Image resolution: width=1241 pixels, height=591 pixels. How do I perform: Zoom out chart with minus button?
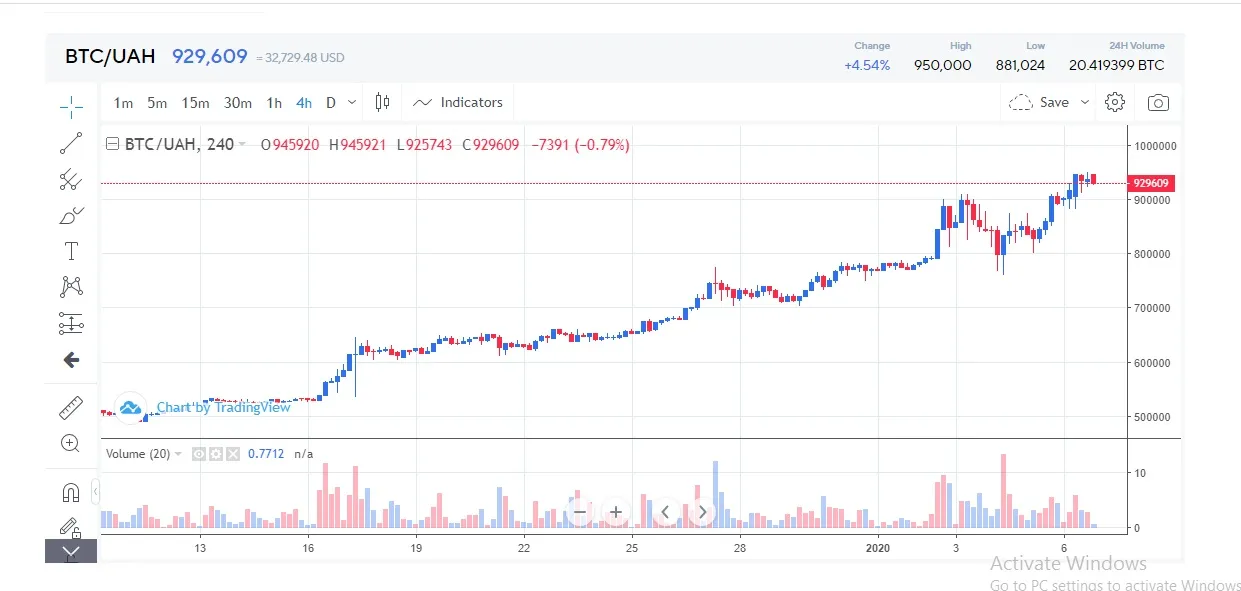point(579,512)
